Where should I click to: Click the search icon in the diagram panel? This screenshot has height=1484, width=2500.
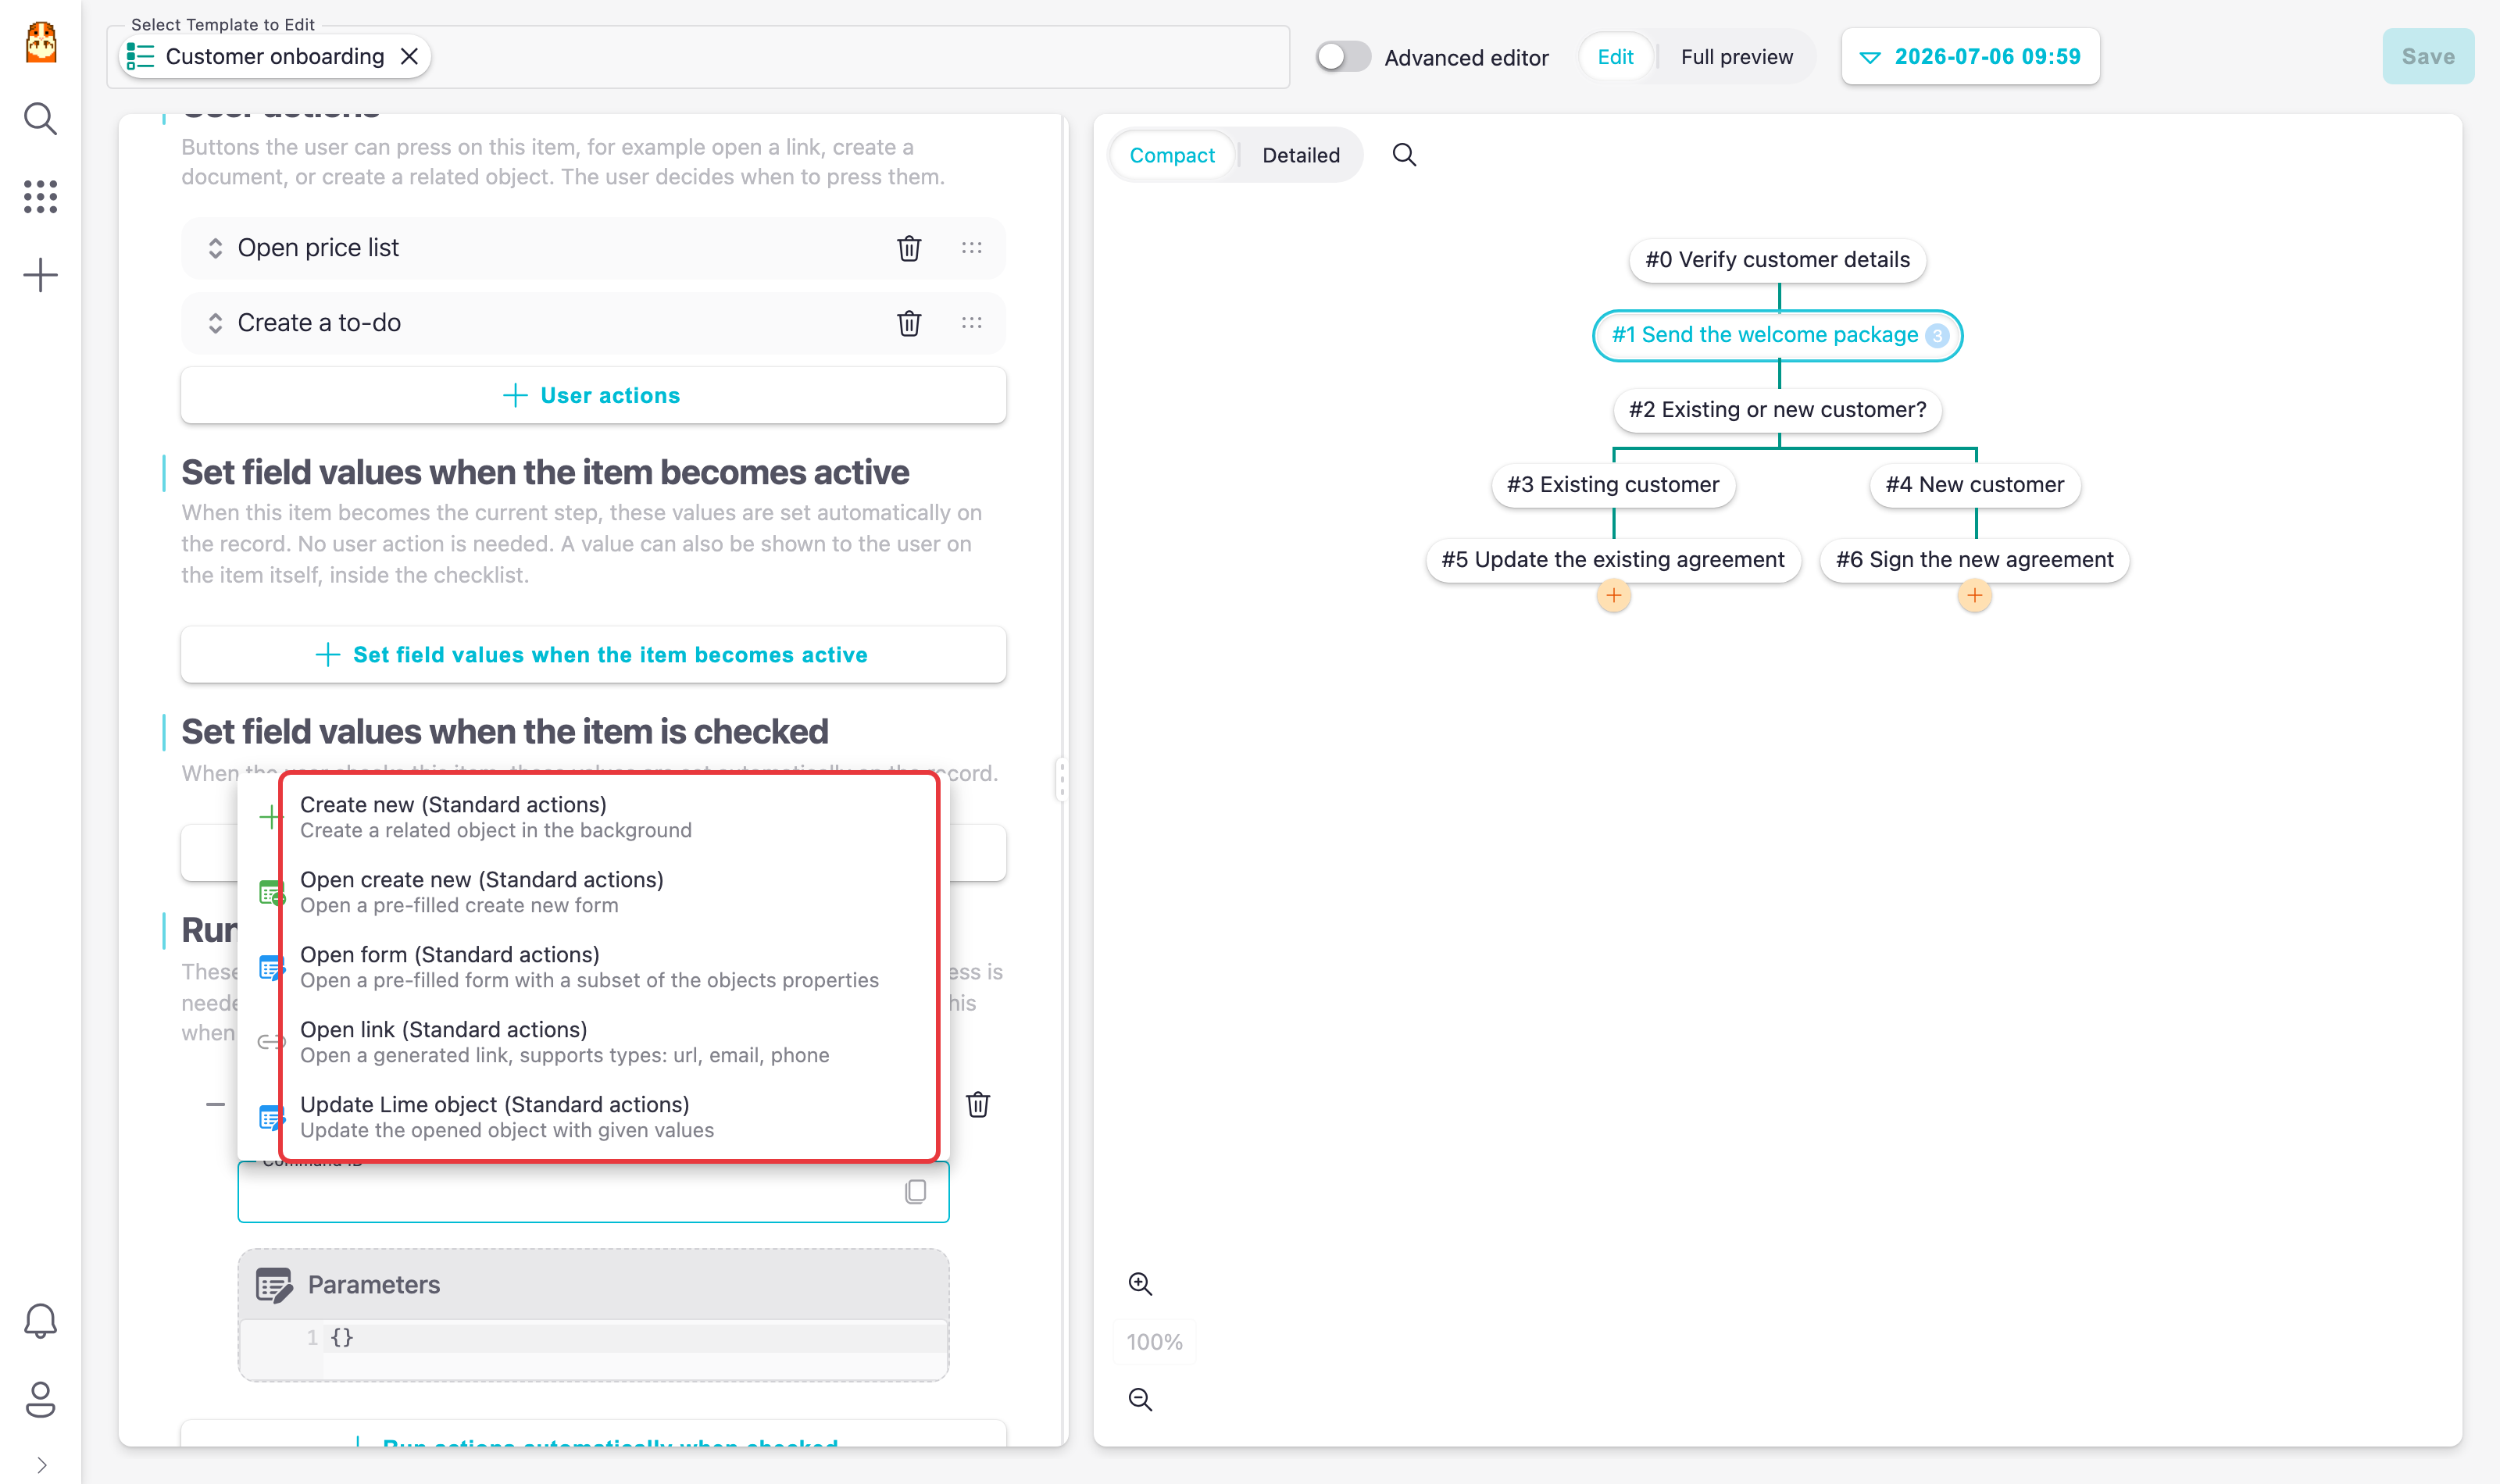(x=1404, y=155)
